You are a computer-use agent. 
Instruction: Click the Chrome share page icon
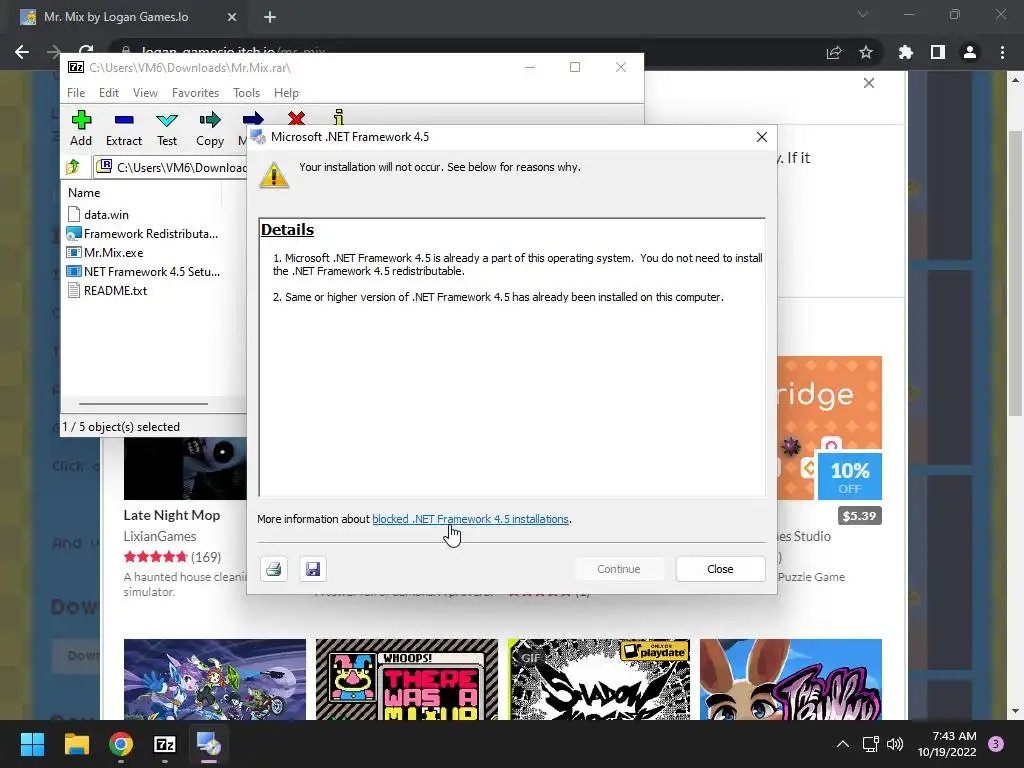[x=834, y=52]
